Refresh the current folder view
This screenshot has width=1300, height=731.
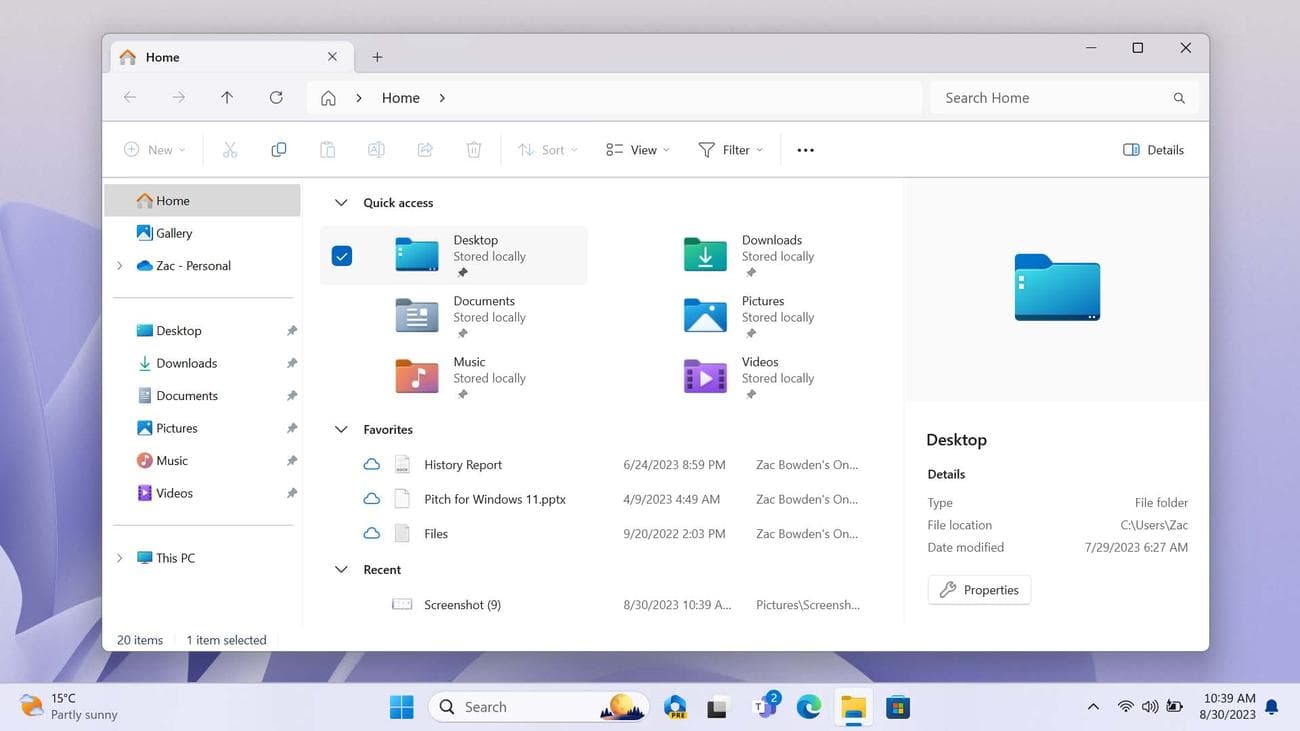pos(276,97)
